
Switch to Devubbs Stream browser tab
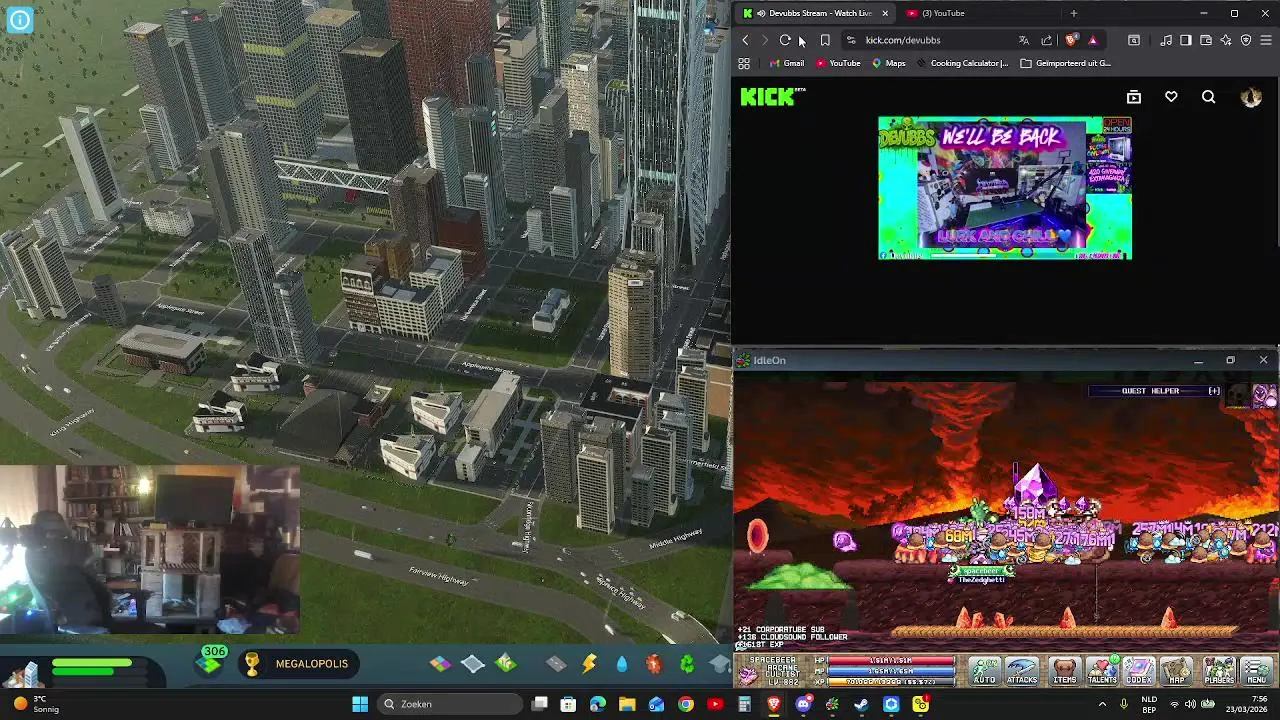pyautogui.click(x=813, y=13)
